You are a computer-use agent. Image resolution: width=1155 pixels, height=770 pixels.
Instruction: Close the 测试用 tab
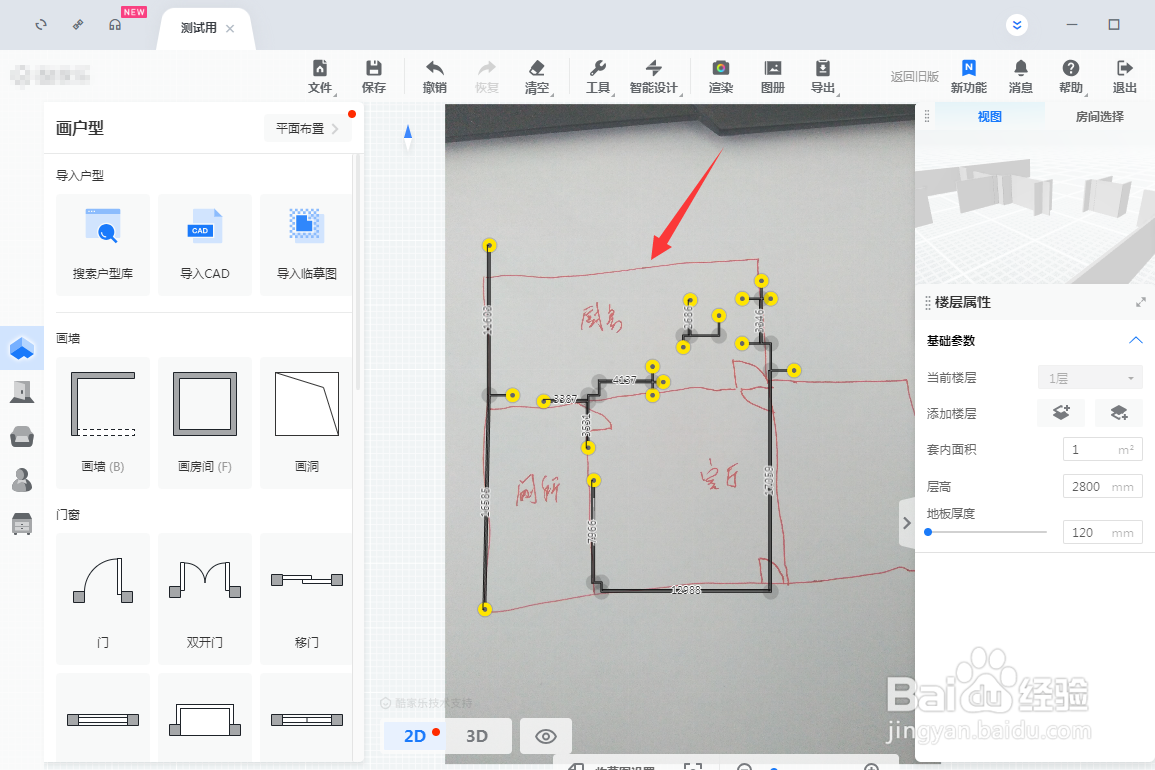point(230,29)
